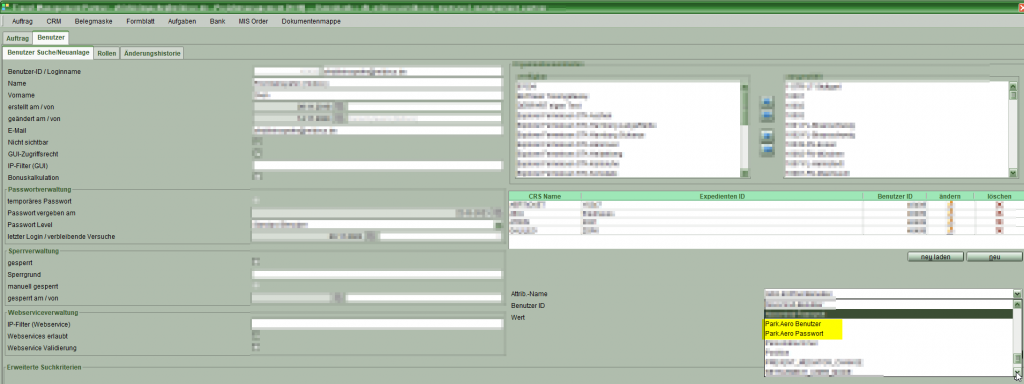Open the Bank menu
The height and width of the screenshot is (384, 1024).
click(217, 22)
